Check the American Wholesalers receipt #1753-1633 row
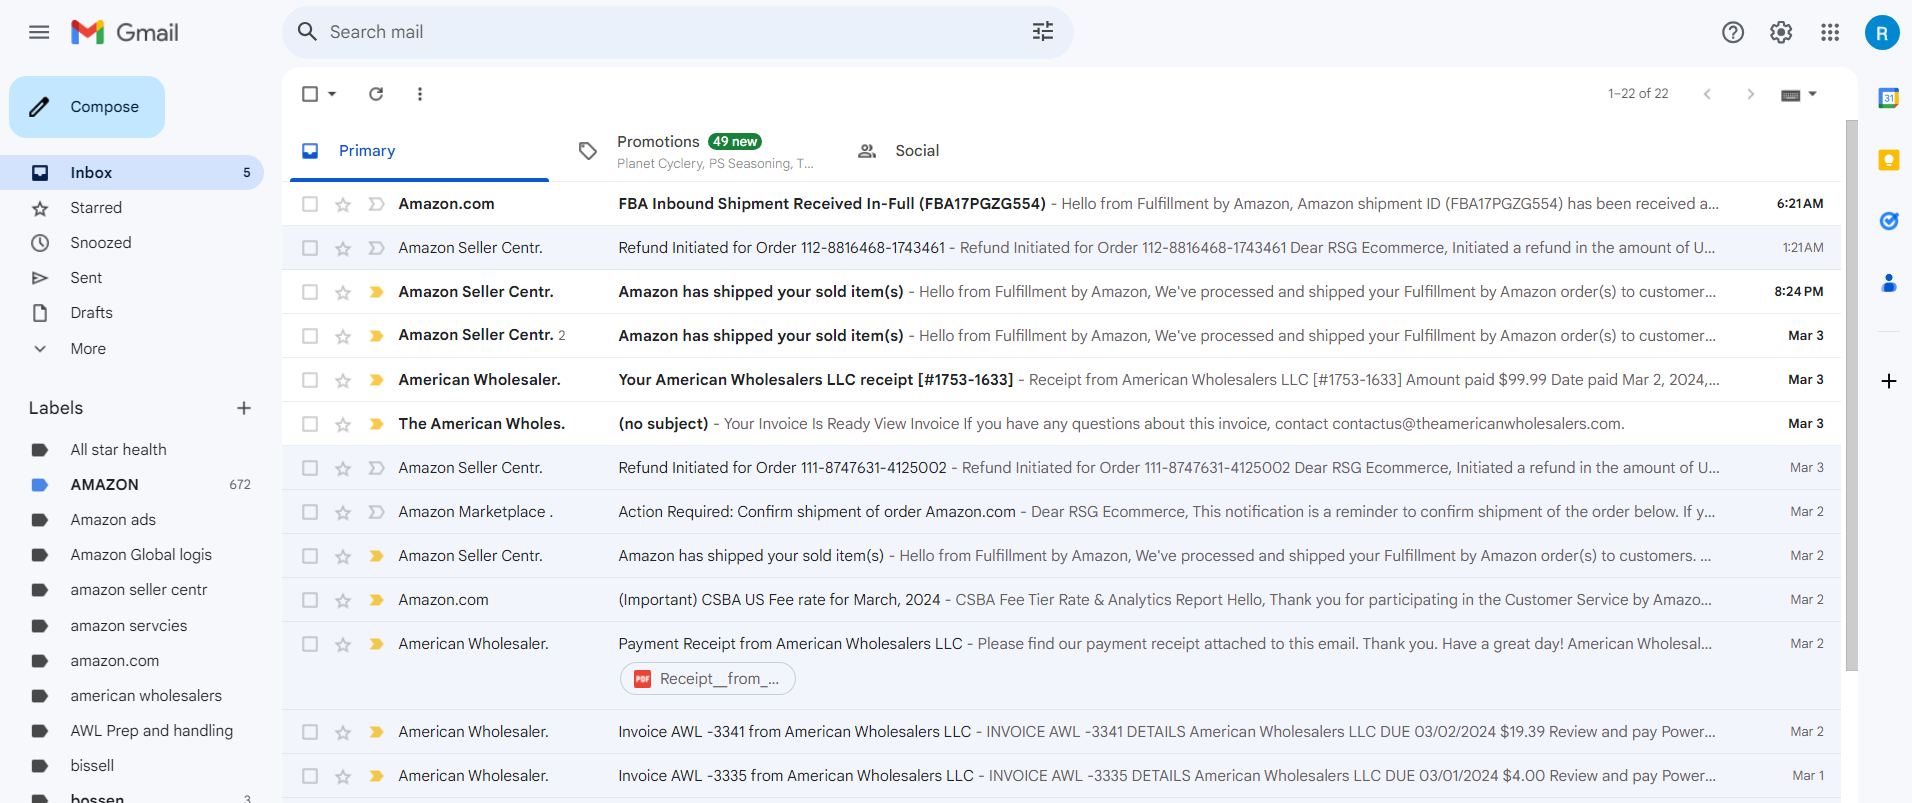 coord(310,380)
